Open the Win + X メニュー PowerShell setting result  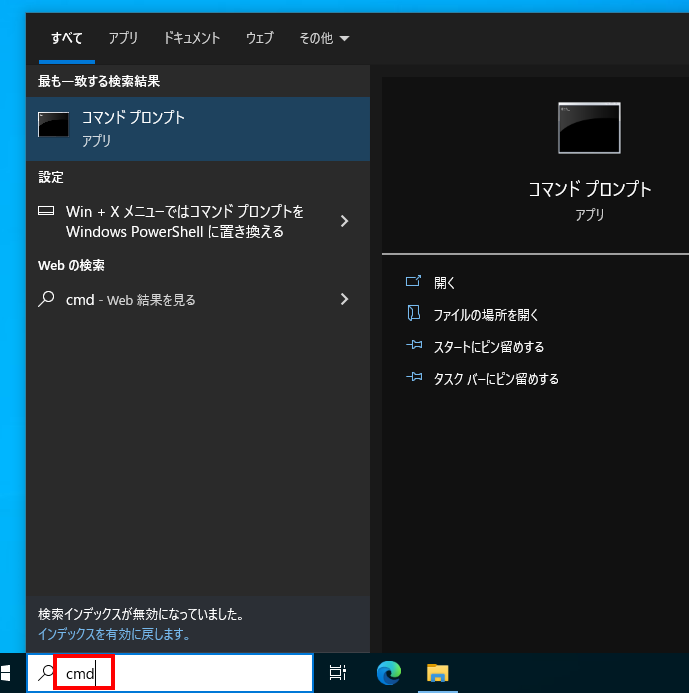pos(198,221)
